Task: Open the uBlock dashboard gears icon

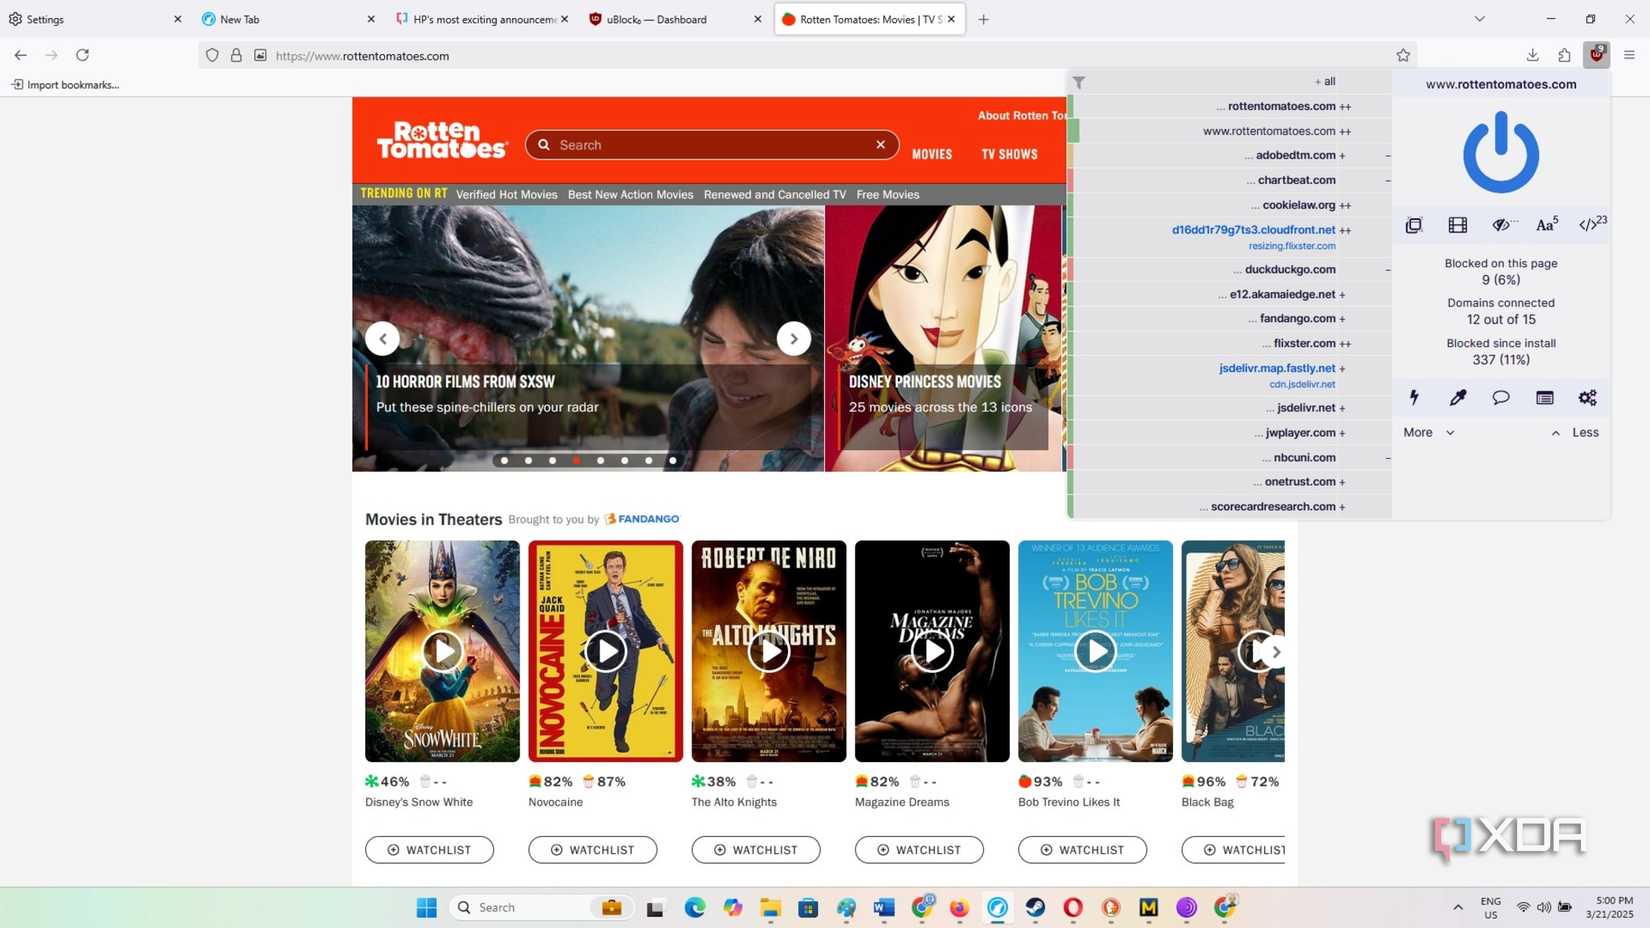Action: click(x=1587, y=397)
